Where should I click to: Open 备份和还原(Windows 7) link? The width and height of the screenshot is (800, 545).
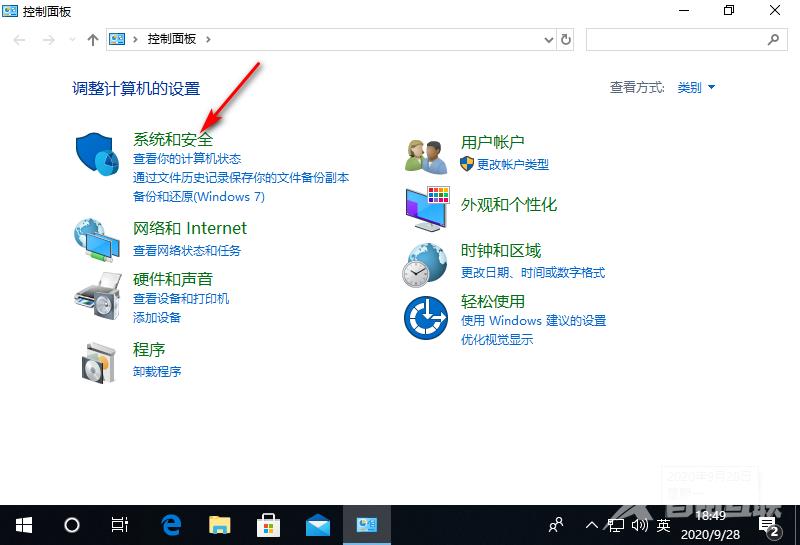pyautogui.click(x=198, y=196)
